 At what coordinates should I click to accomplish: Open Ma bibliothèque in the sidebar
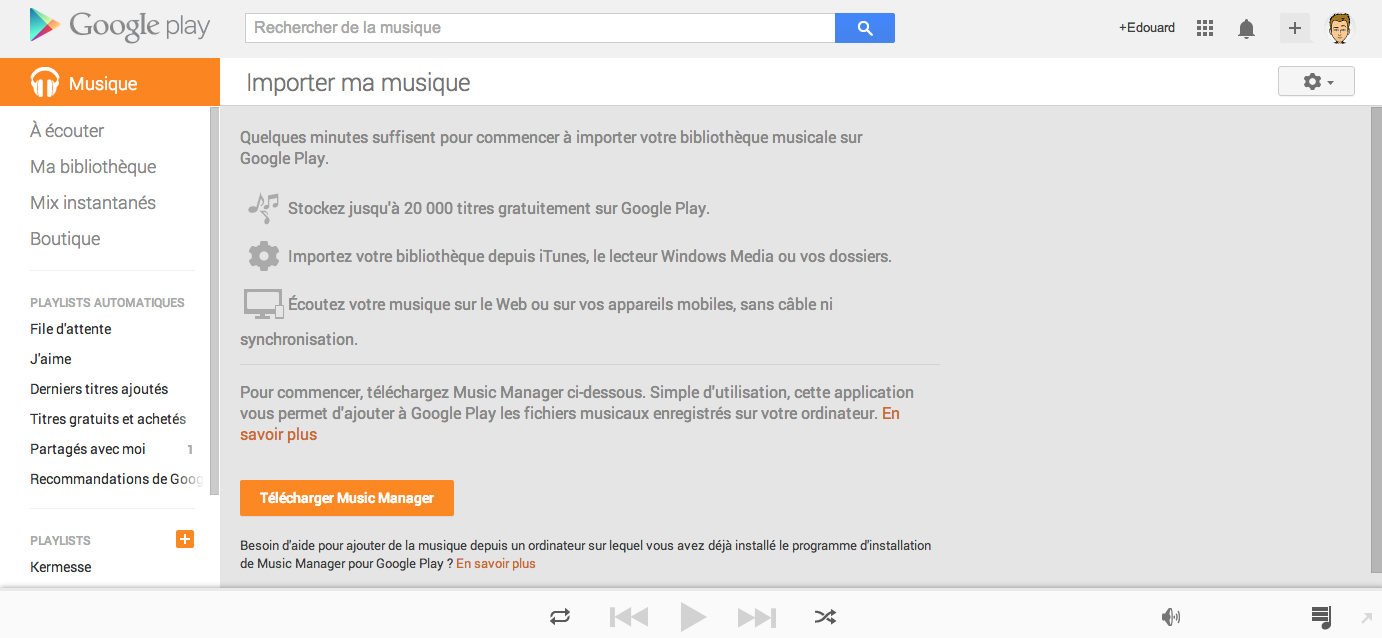pyautogui.click(x=93, y=167)
